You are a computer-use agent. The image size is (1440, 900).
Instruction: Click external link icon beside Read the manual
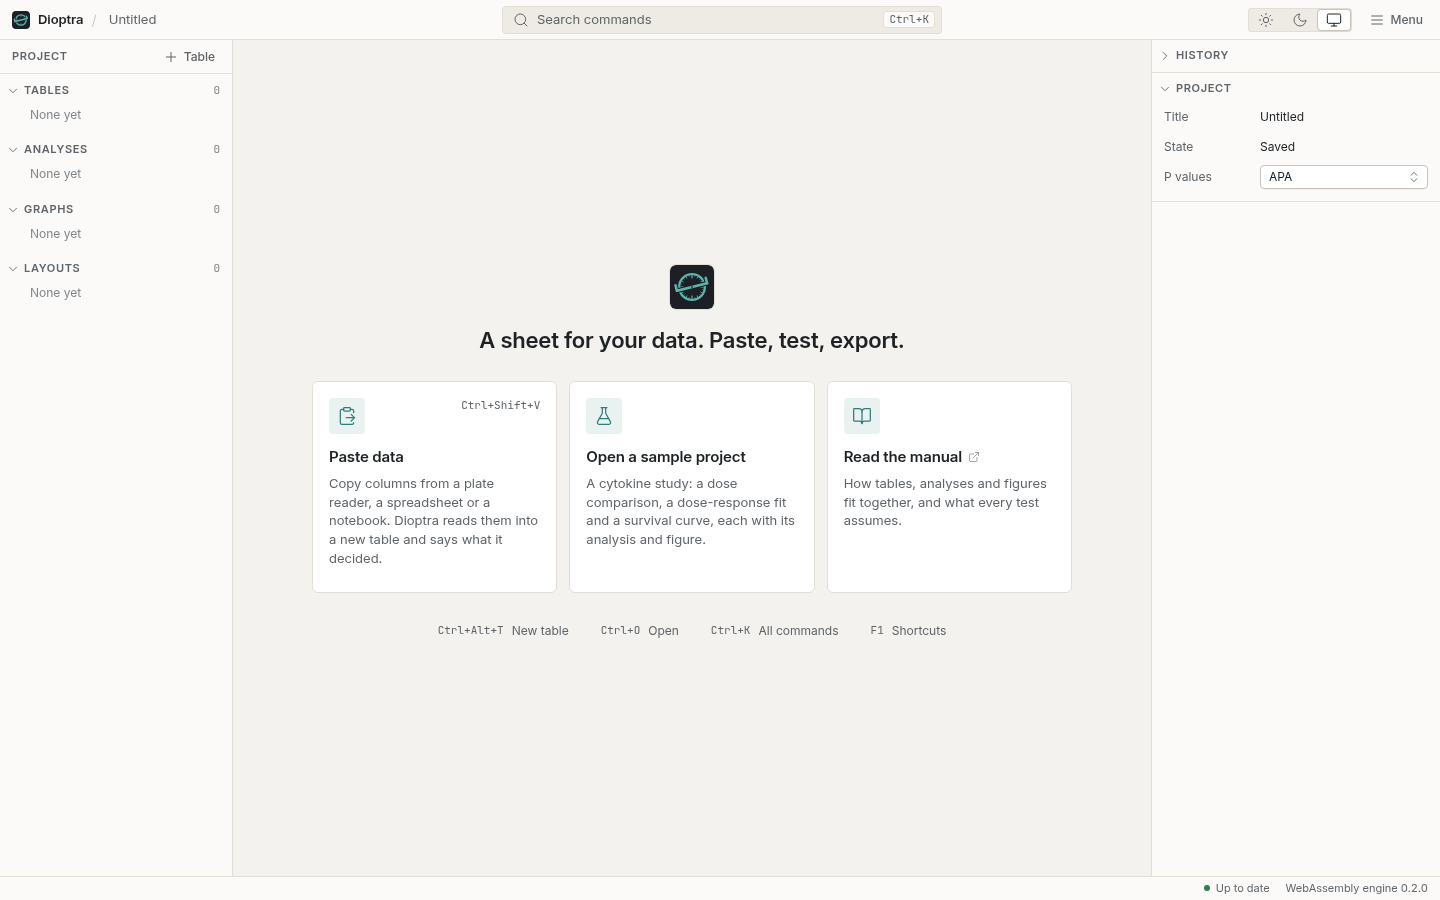(974, 457)
